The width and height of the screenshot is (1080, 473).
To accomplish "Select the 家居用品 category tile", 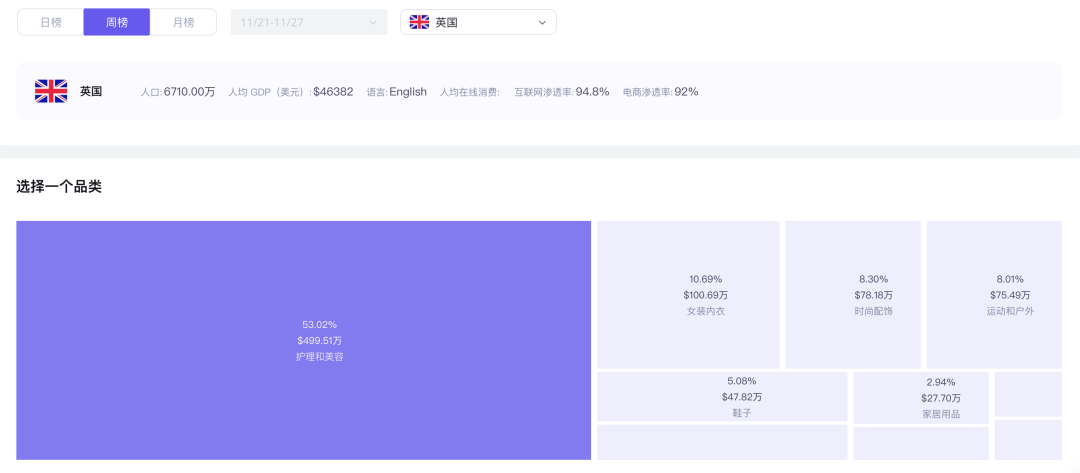I will [921, 398].
